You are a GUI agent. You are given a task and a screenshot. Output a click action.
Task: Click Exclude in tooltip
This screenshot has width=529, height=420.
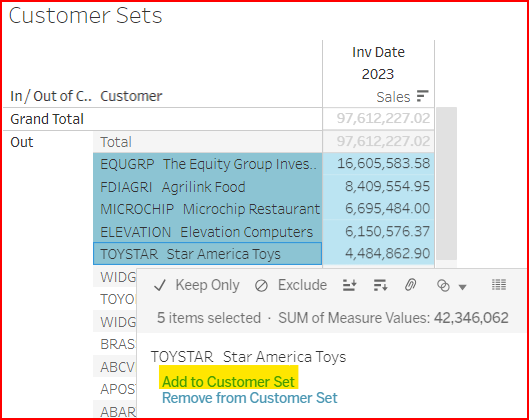point(302,285)
